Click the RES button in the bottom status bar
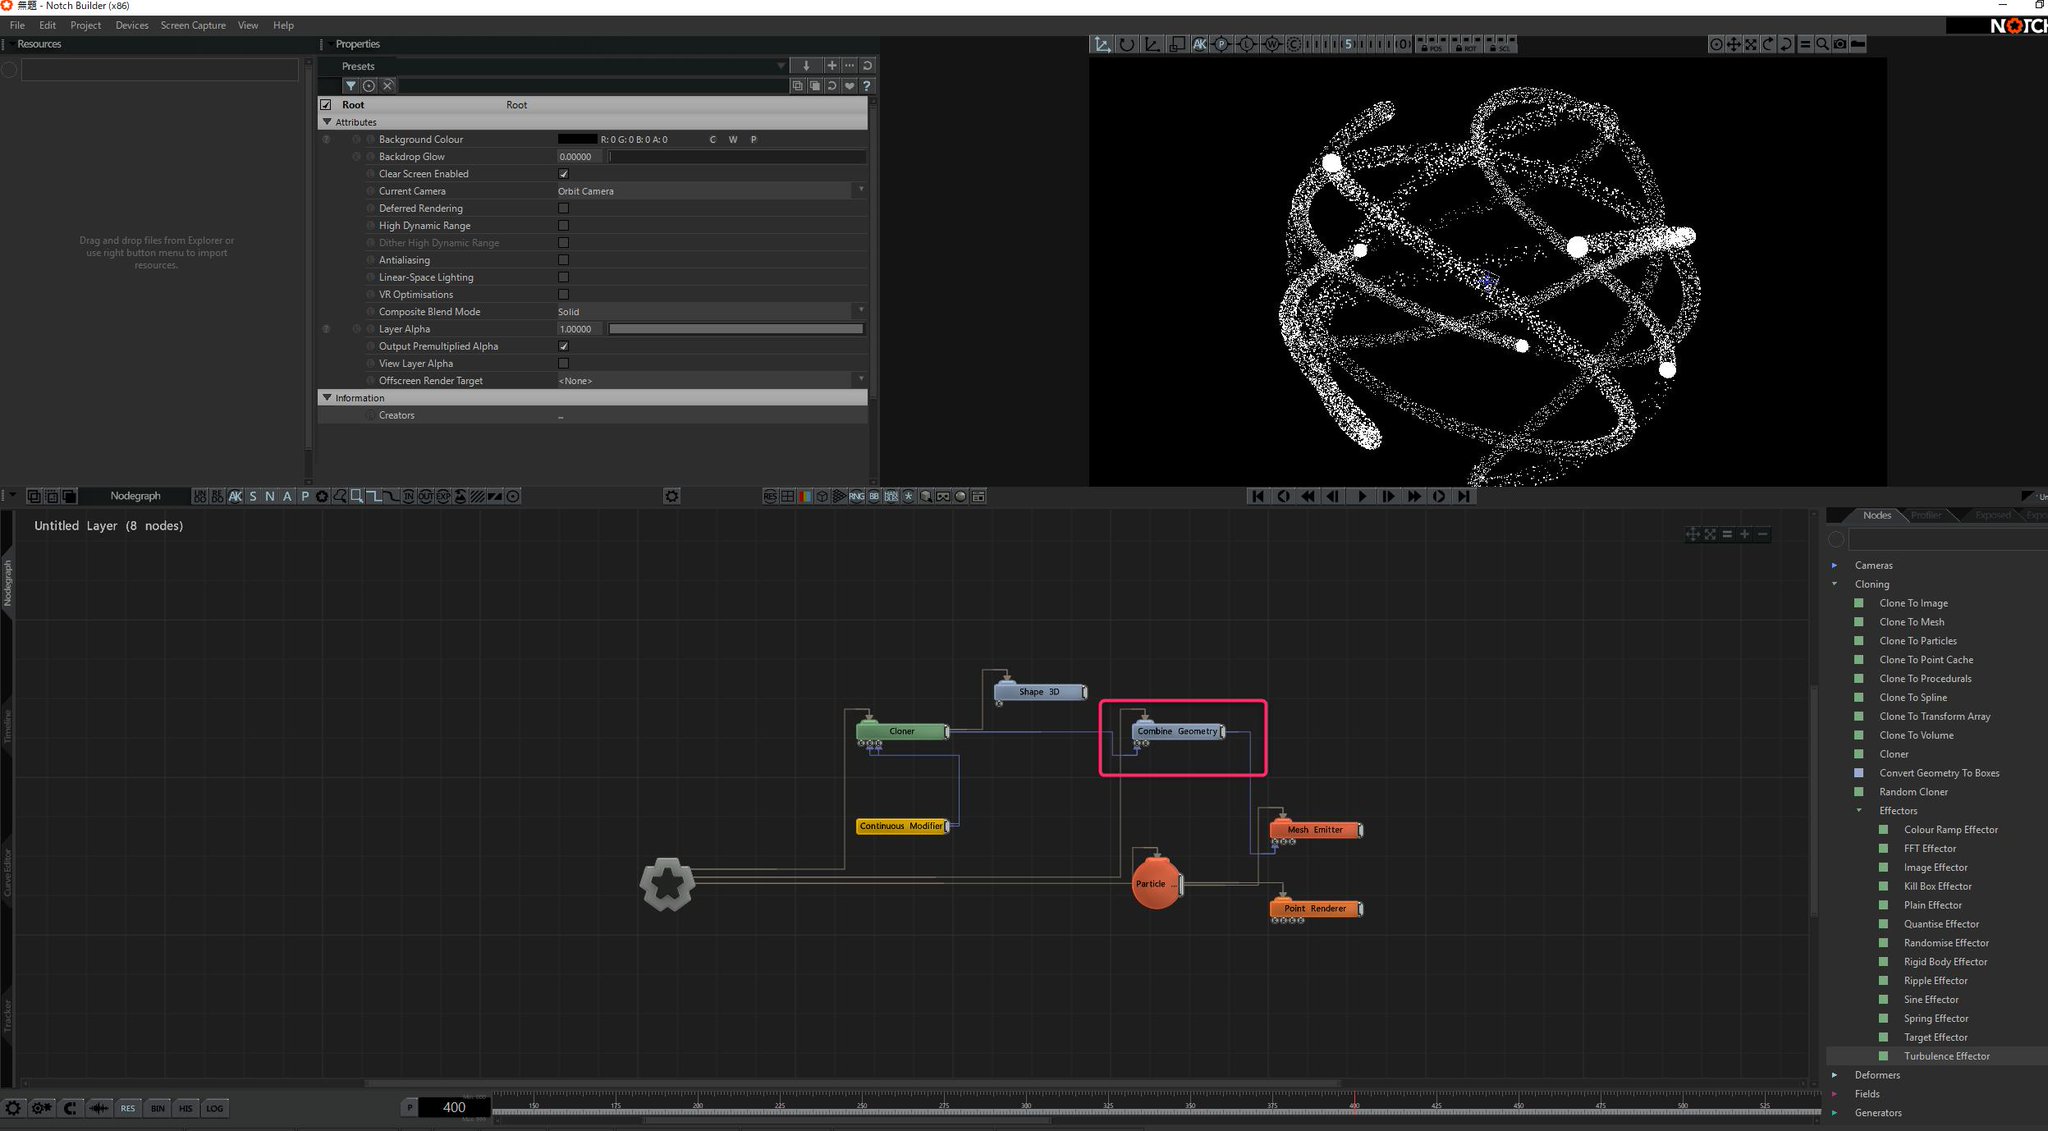The height and width of the screenshot is (1131, 2048). point(128,1108)
